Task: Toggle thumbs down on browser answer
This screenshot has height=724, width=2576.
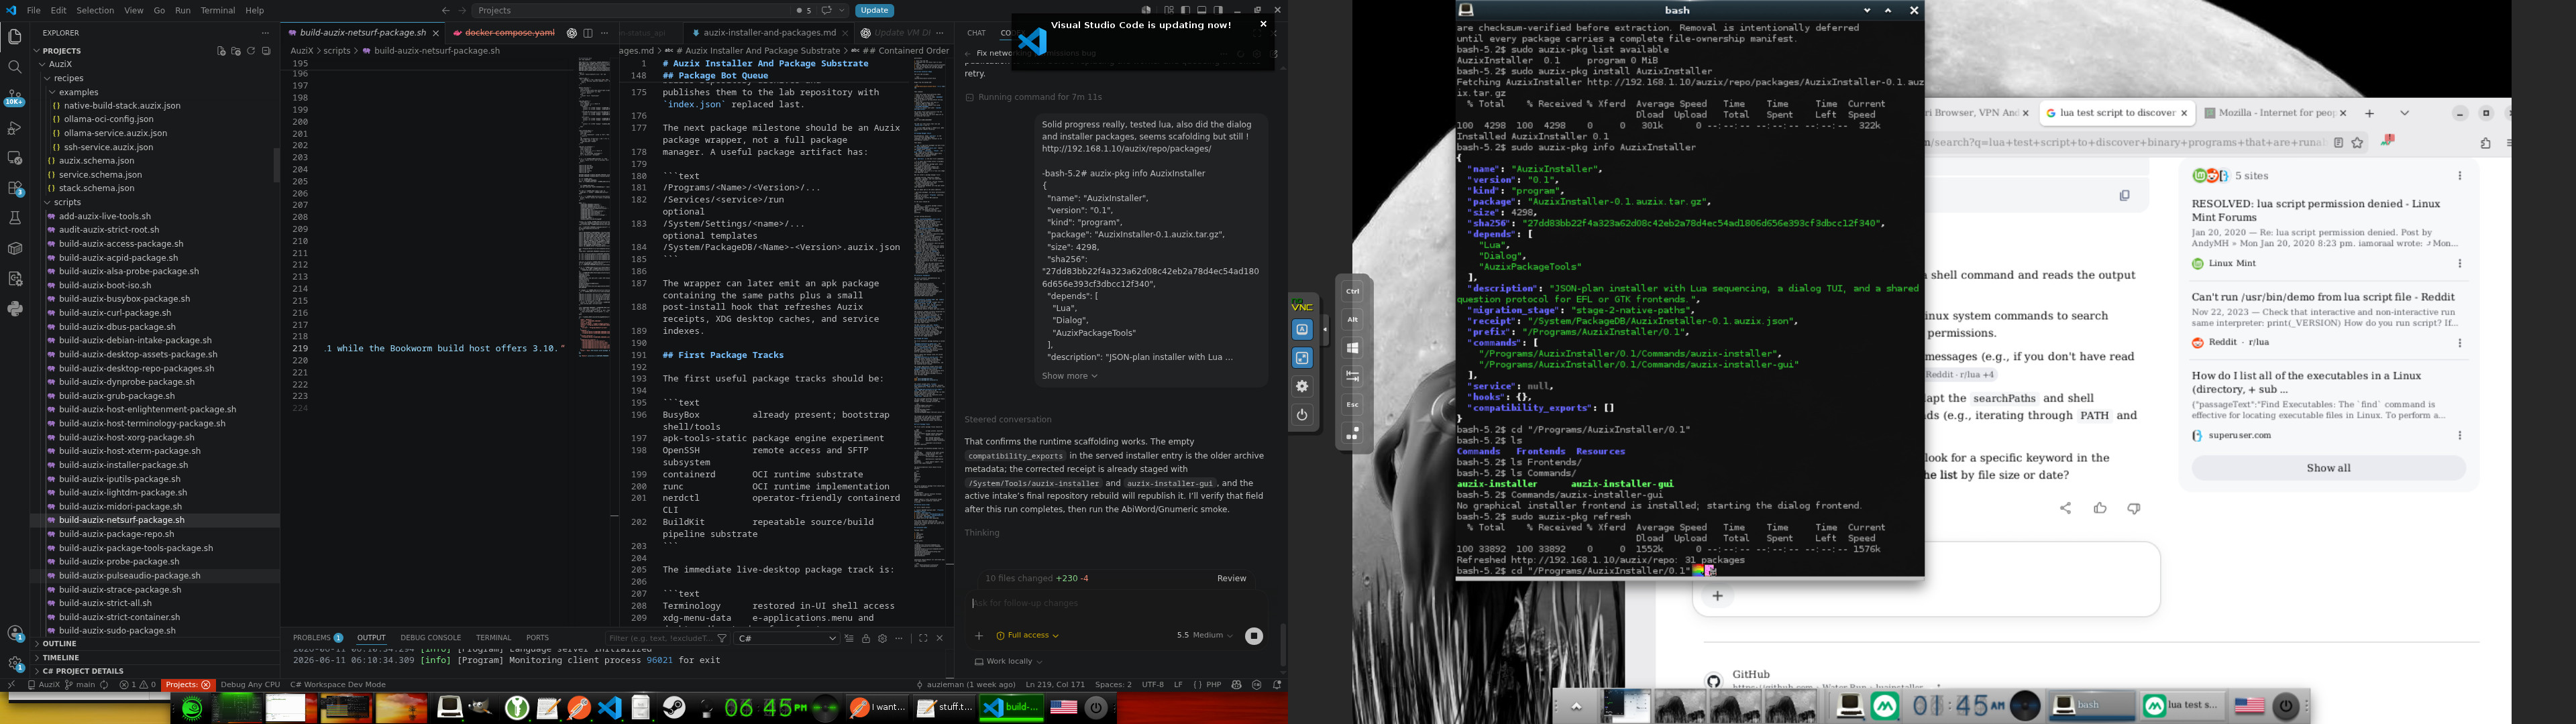Action: pyautogui.click(x=2134, y=508)
